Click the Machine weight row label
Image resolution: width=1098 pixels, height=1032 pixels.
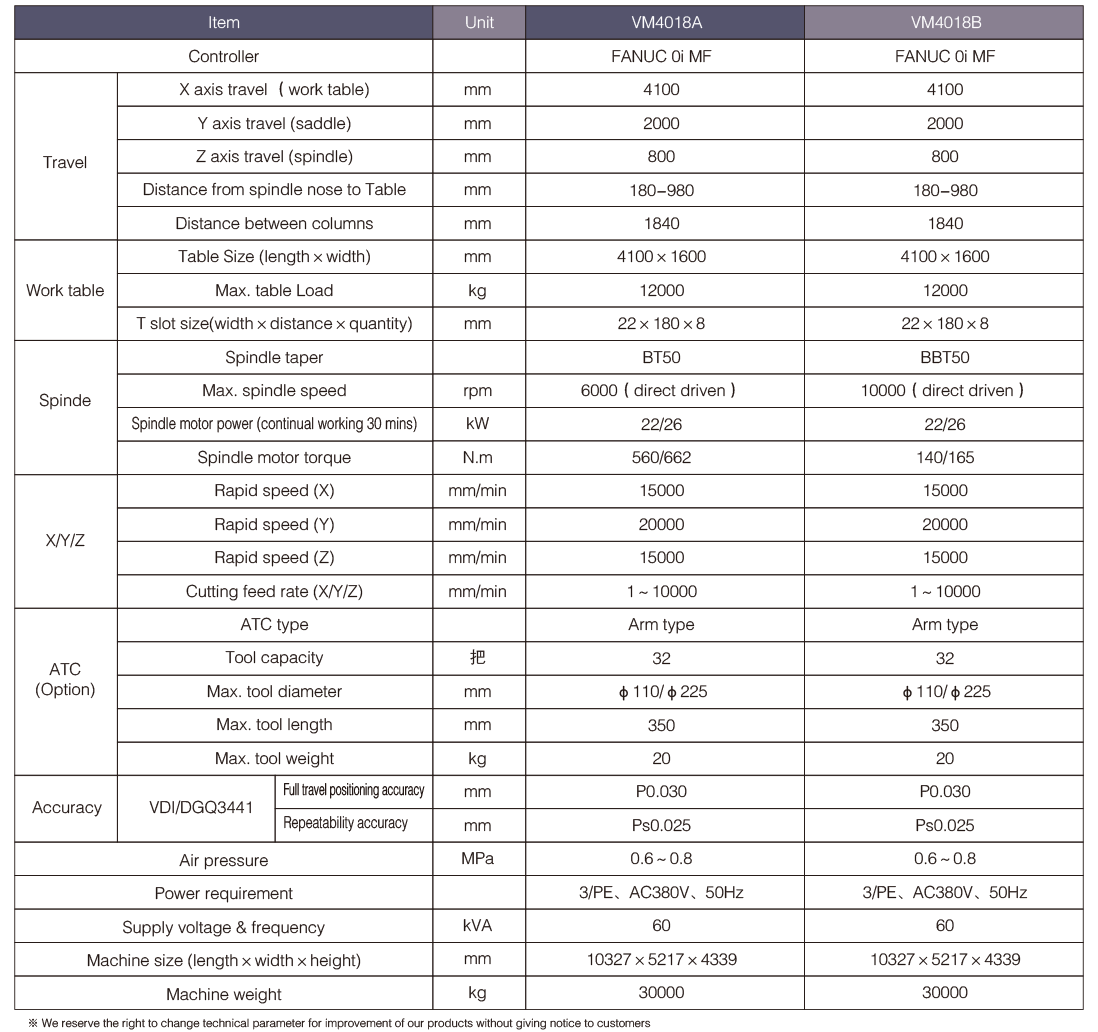point(224,994)
